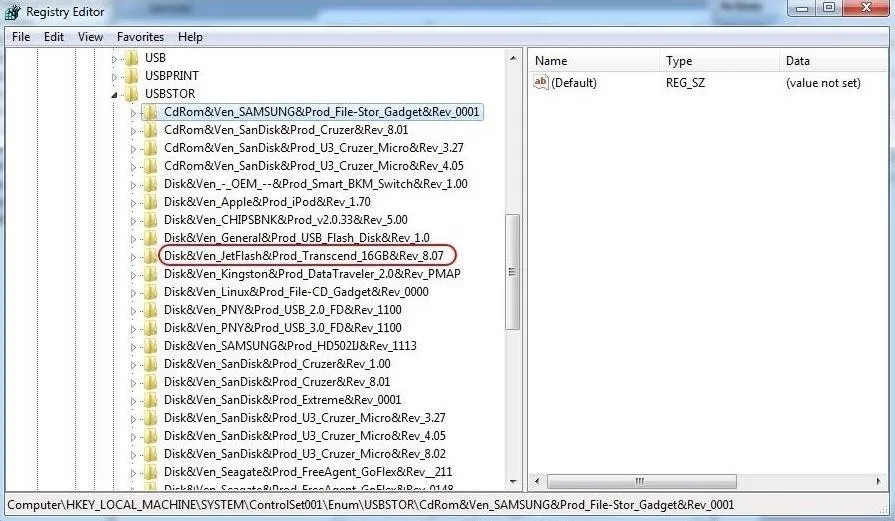This screenshot has height=521, width=895.
Task: Click folder icon of SAMSUNG HD502IJ key
Action: click(x=151, y=346)
